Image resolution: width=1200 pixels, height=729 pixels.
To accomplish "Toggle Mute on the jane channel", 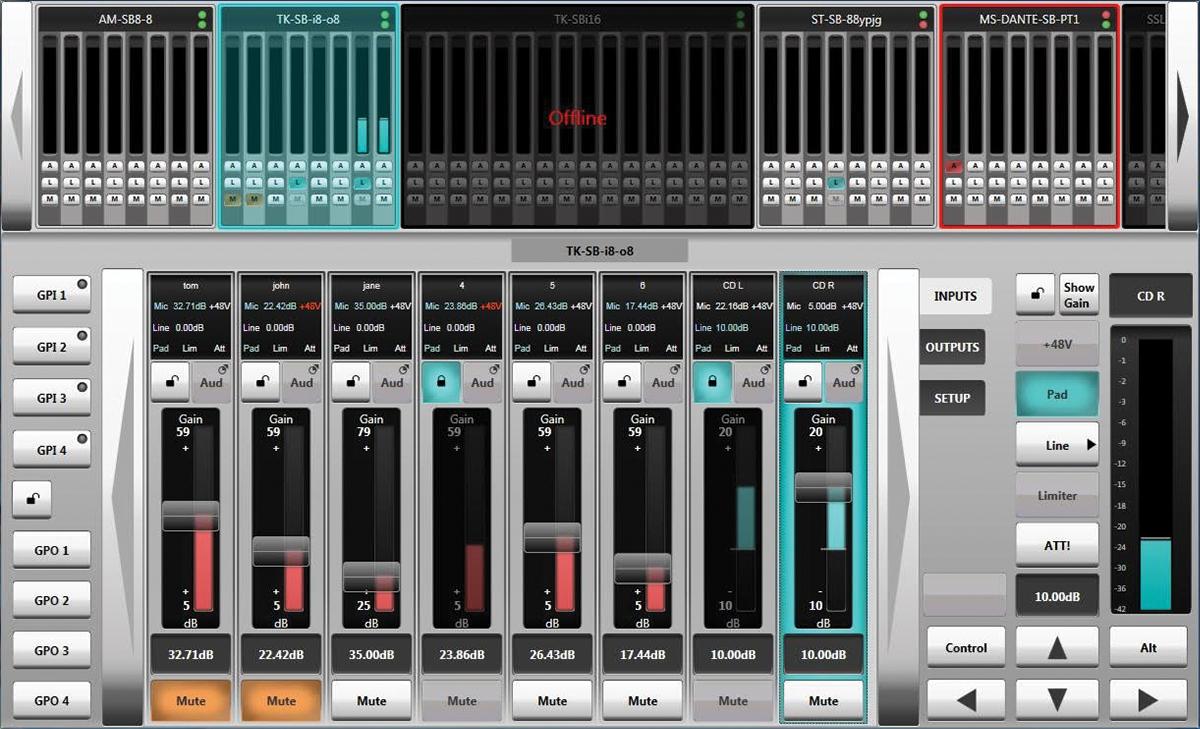I will click(x=371, y=700).
